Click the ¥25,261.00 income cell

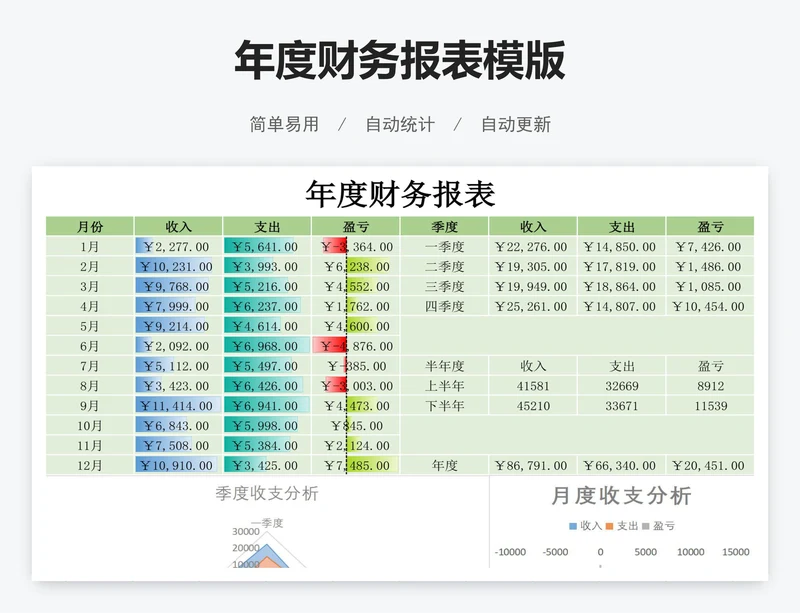point(533,306)
